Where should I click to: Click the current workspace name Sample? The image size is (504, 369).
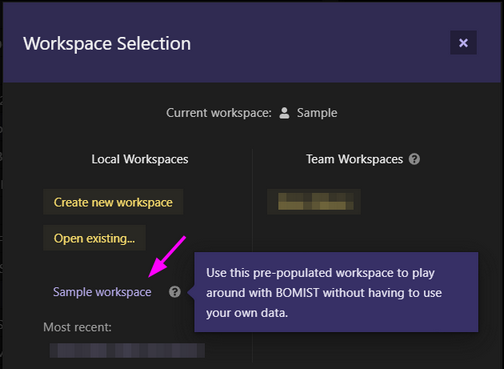pos(317,113)
